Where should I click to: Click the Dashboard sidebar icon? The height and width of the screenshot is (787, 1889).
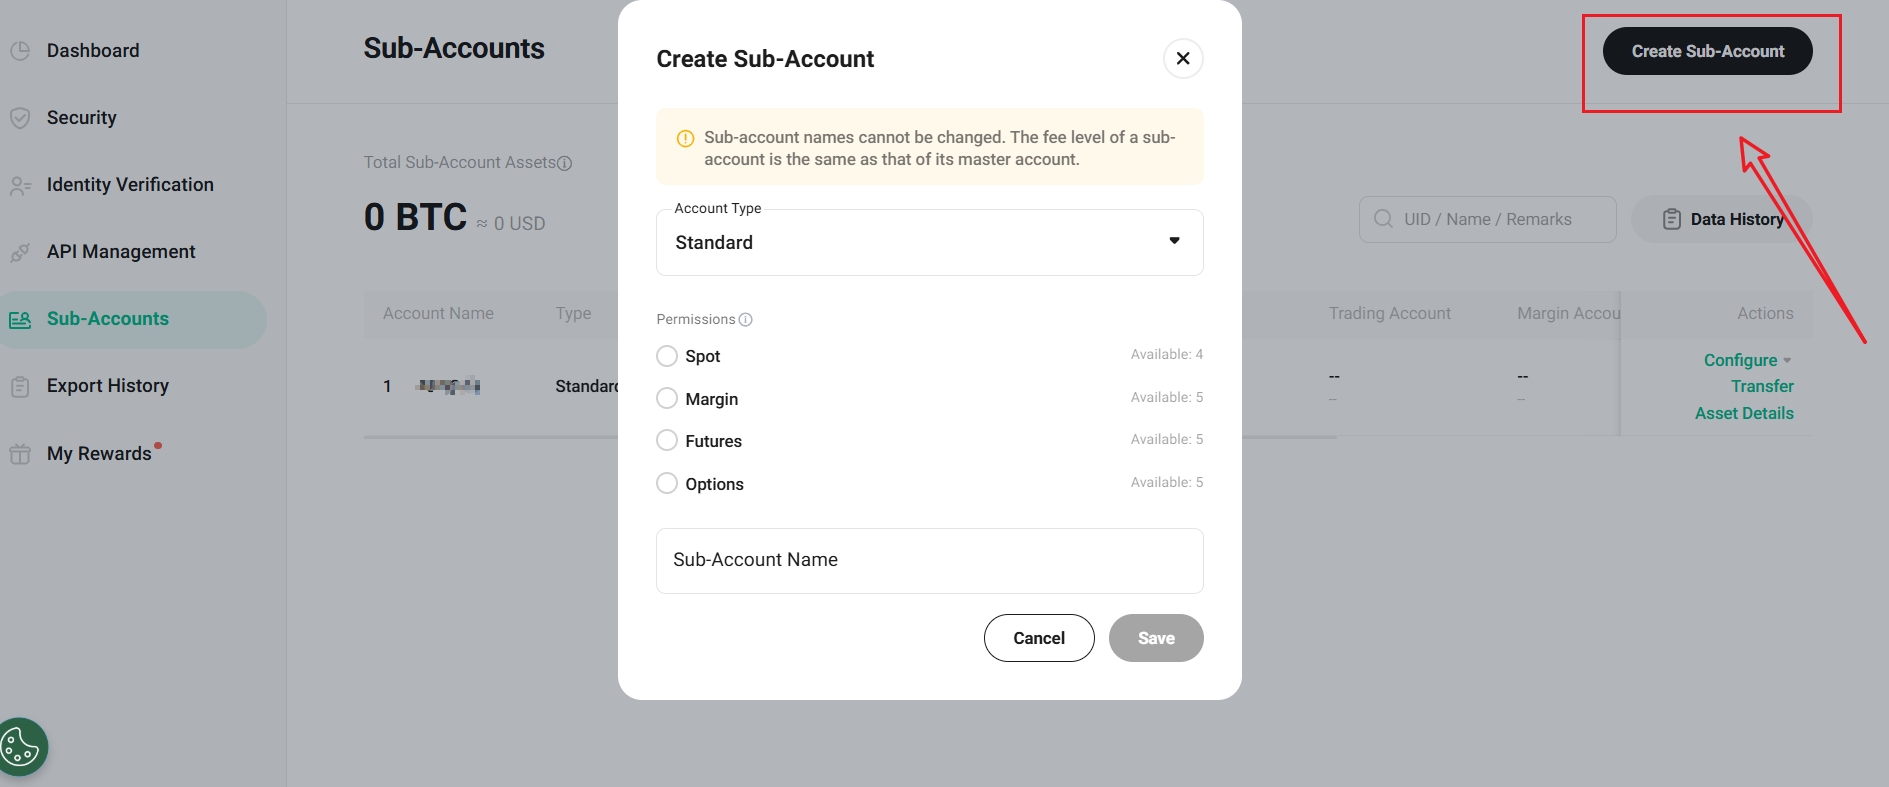coord(20,51)
